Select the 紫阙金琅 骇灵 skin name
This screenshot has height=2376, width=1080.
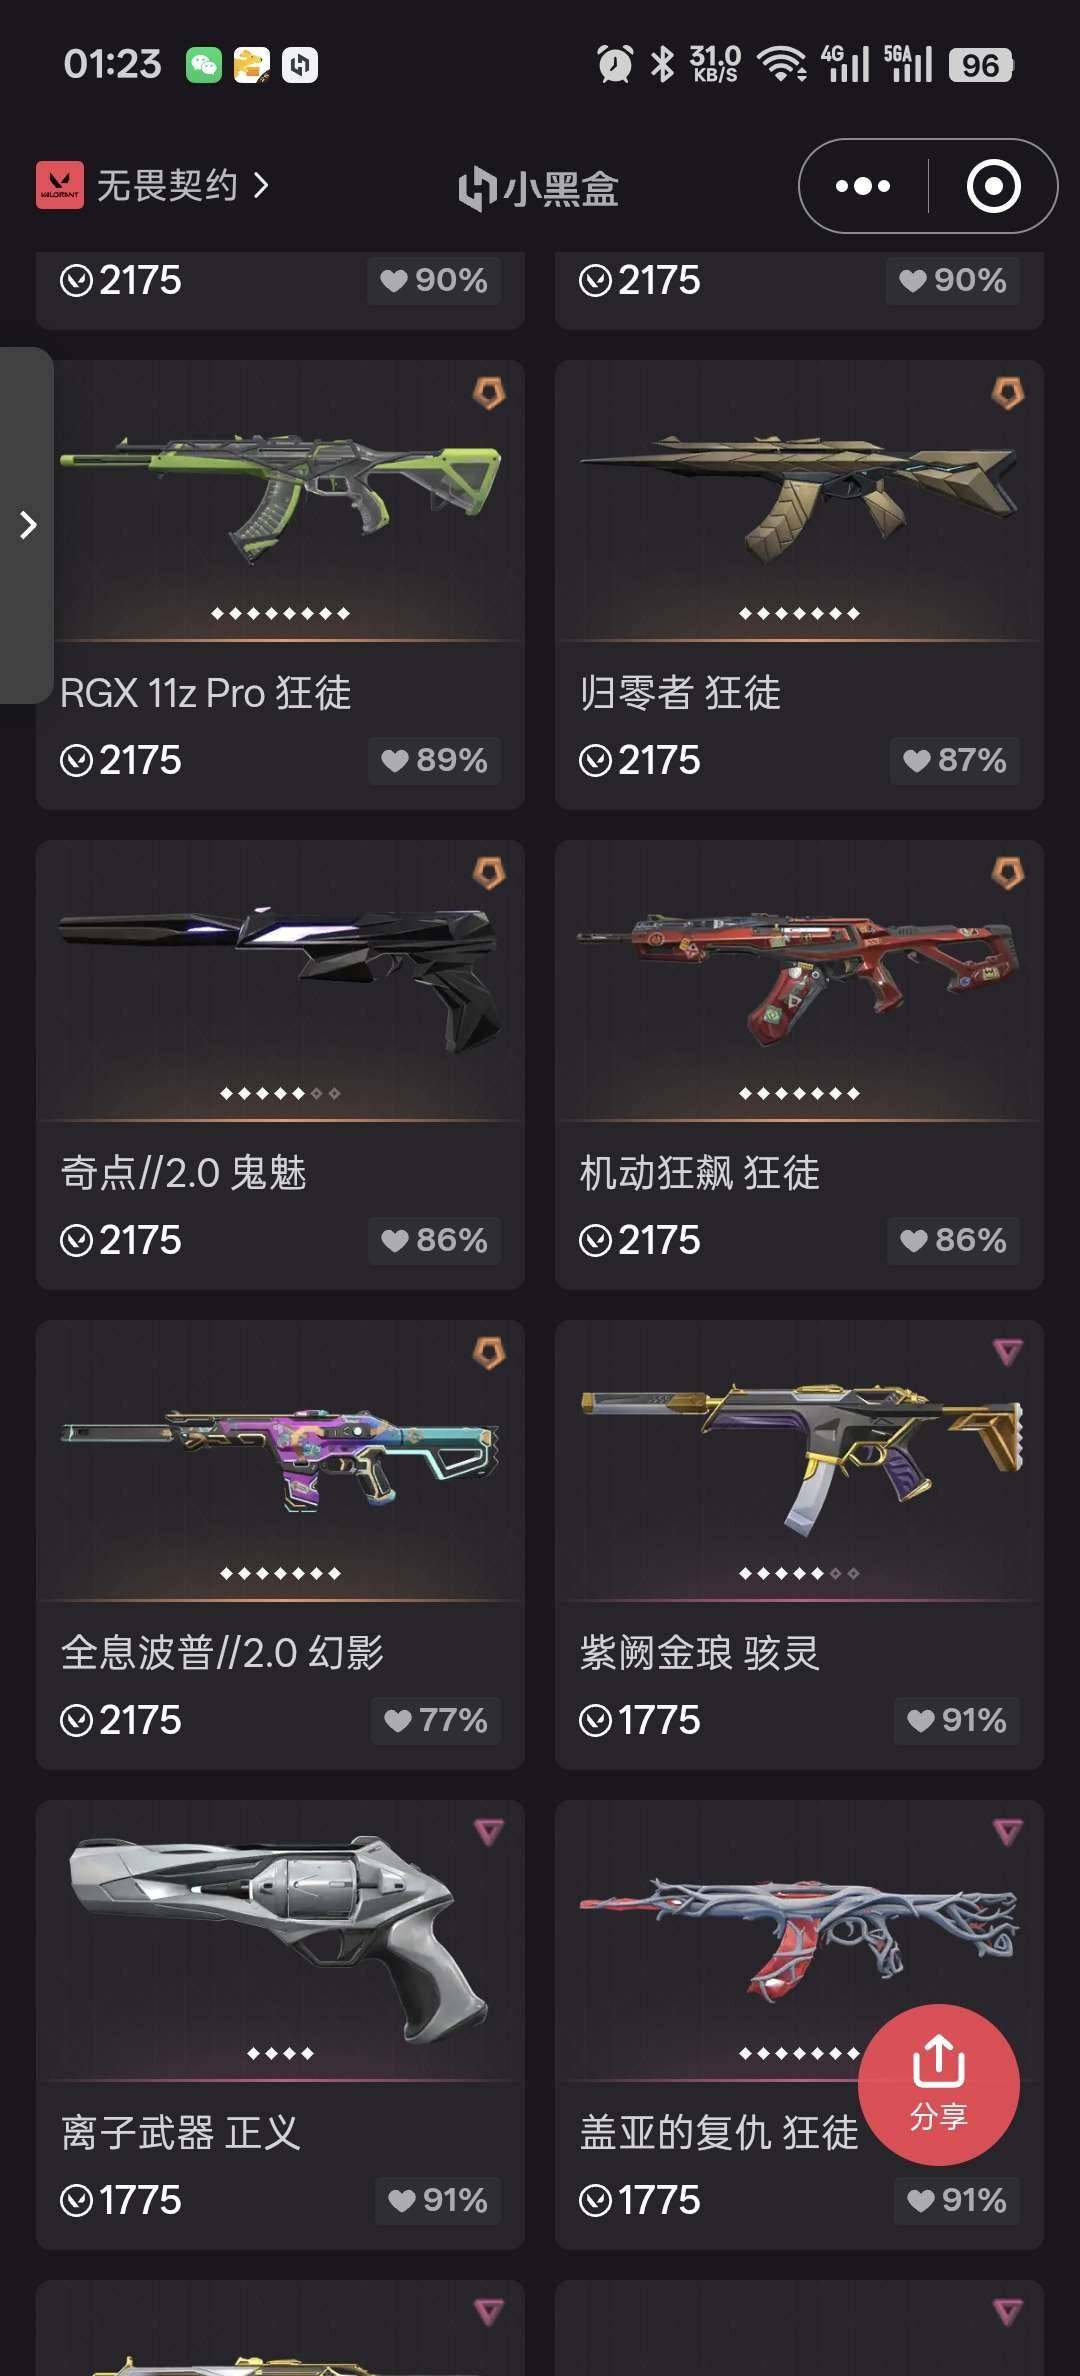pos(699,1652)
